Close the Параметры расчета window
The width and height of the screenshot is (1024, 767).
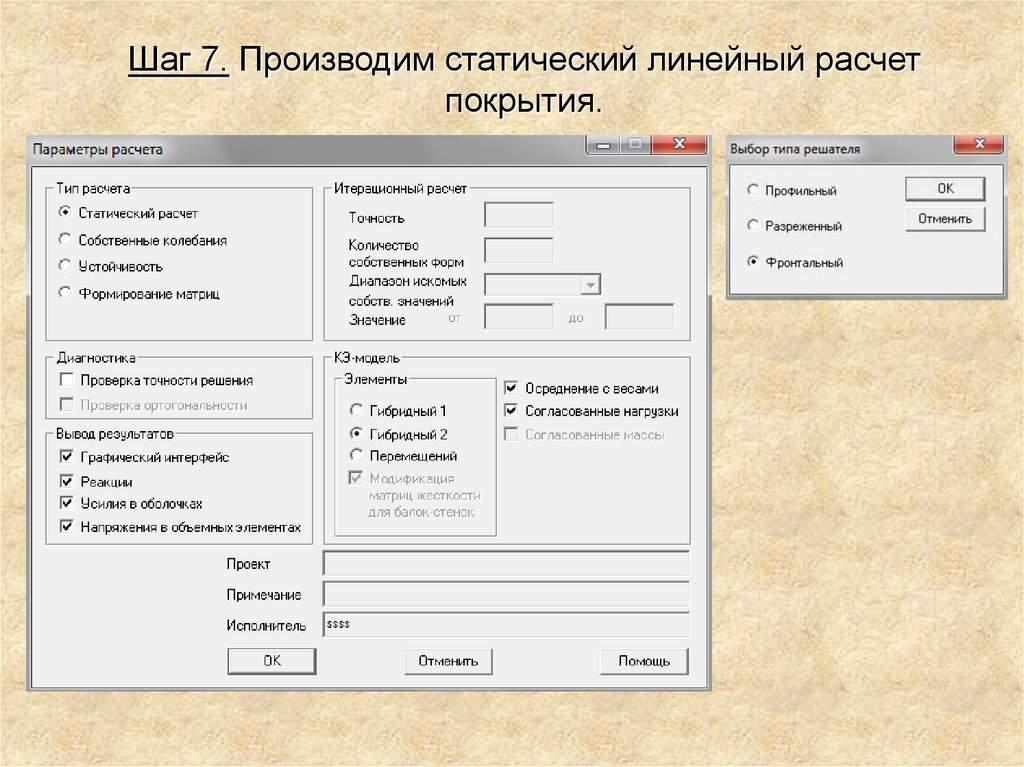pyautogui.click(x=679, y=144)
